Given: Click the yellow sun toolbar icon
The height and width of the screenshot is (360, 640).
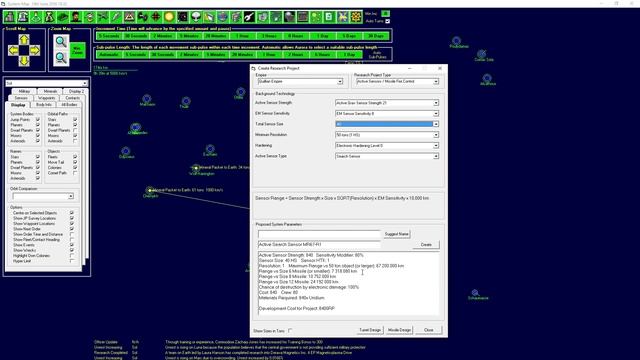Looking at the screenshot, I should 169,17.
